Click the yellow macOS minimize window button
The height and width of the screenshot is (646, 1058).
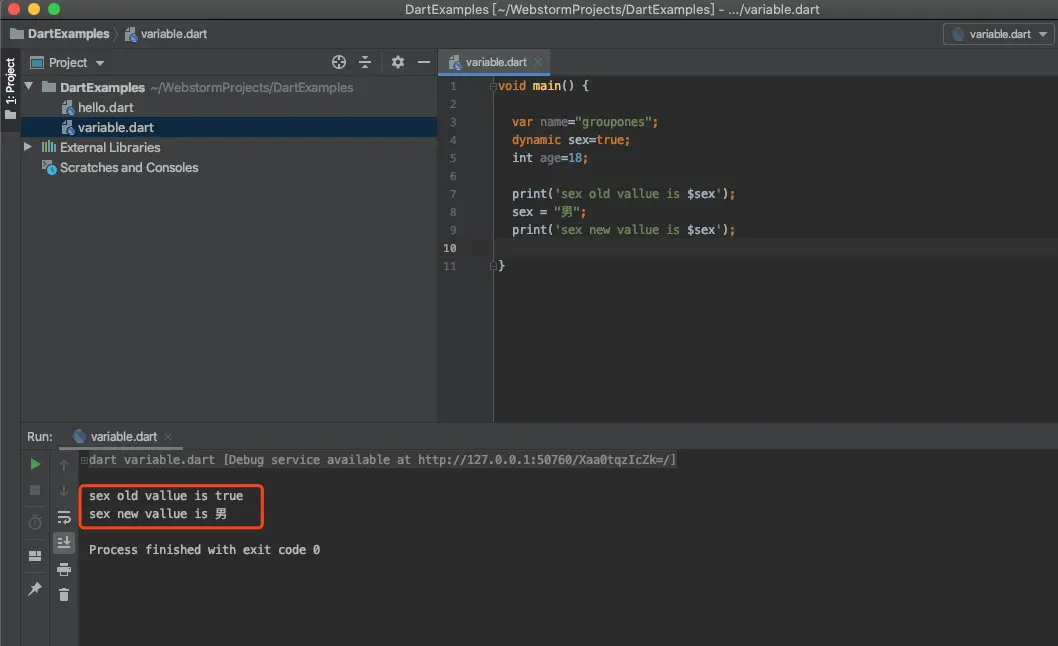[34, 9]
